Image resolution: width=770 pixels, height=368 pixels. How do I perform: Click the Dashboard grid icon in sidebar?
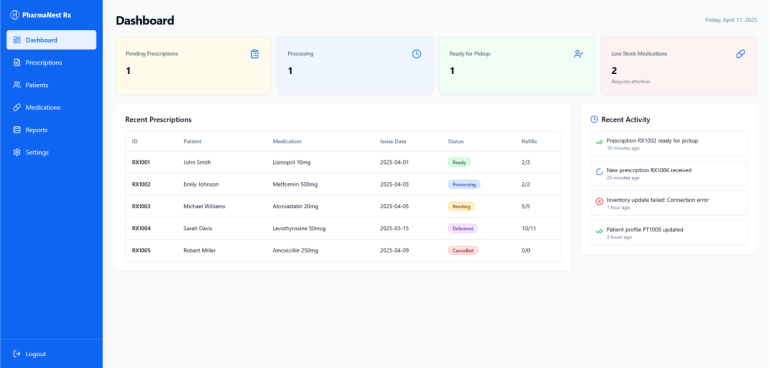pos(17,40)
